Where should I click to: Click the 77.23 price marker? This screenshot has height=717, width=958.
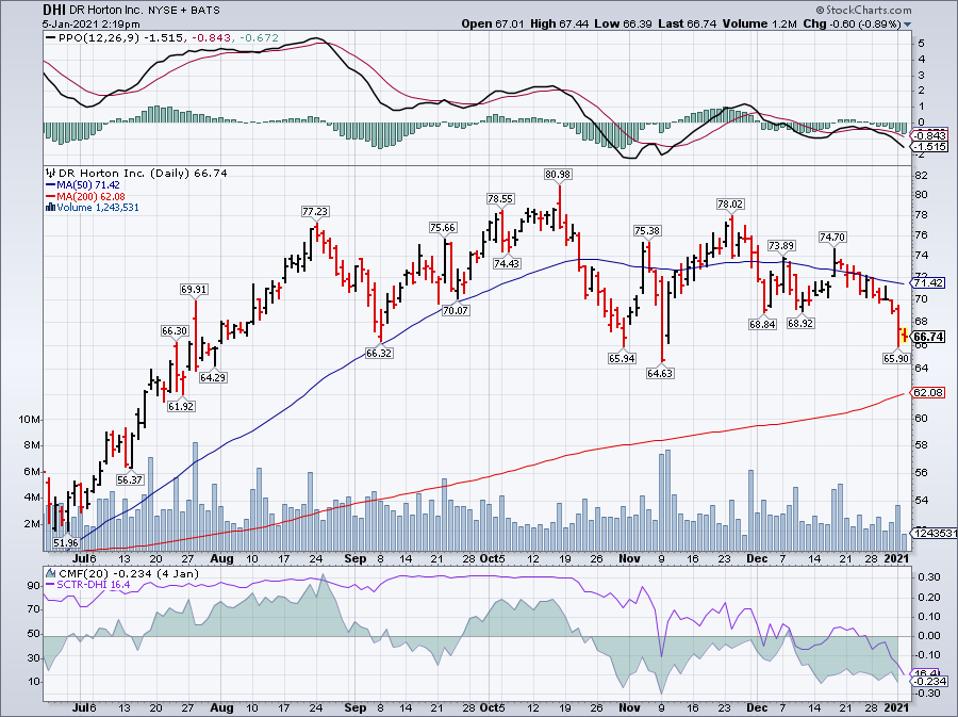click(315, 211)
